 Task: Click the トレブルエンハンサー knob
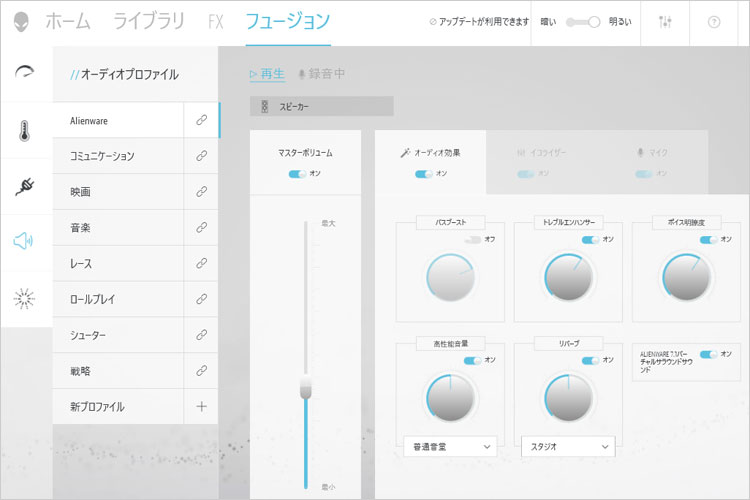tap(568, 278)
